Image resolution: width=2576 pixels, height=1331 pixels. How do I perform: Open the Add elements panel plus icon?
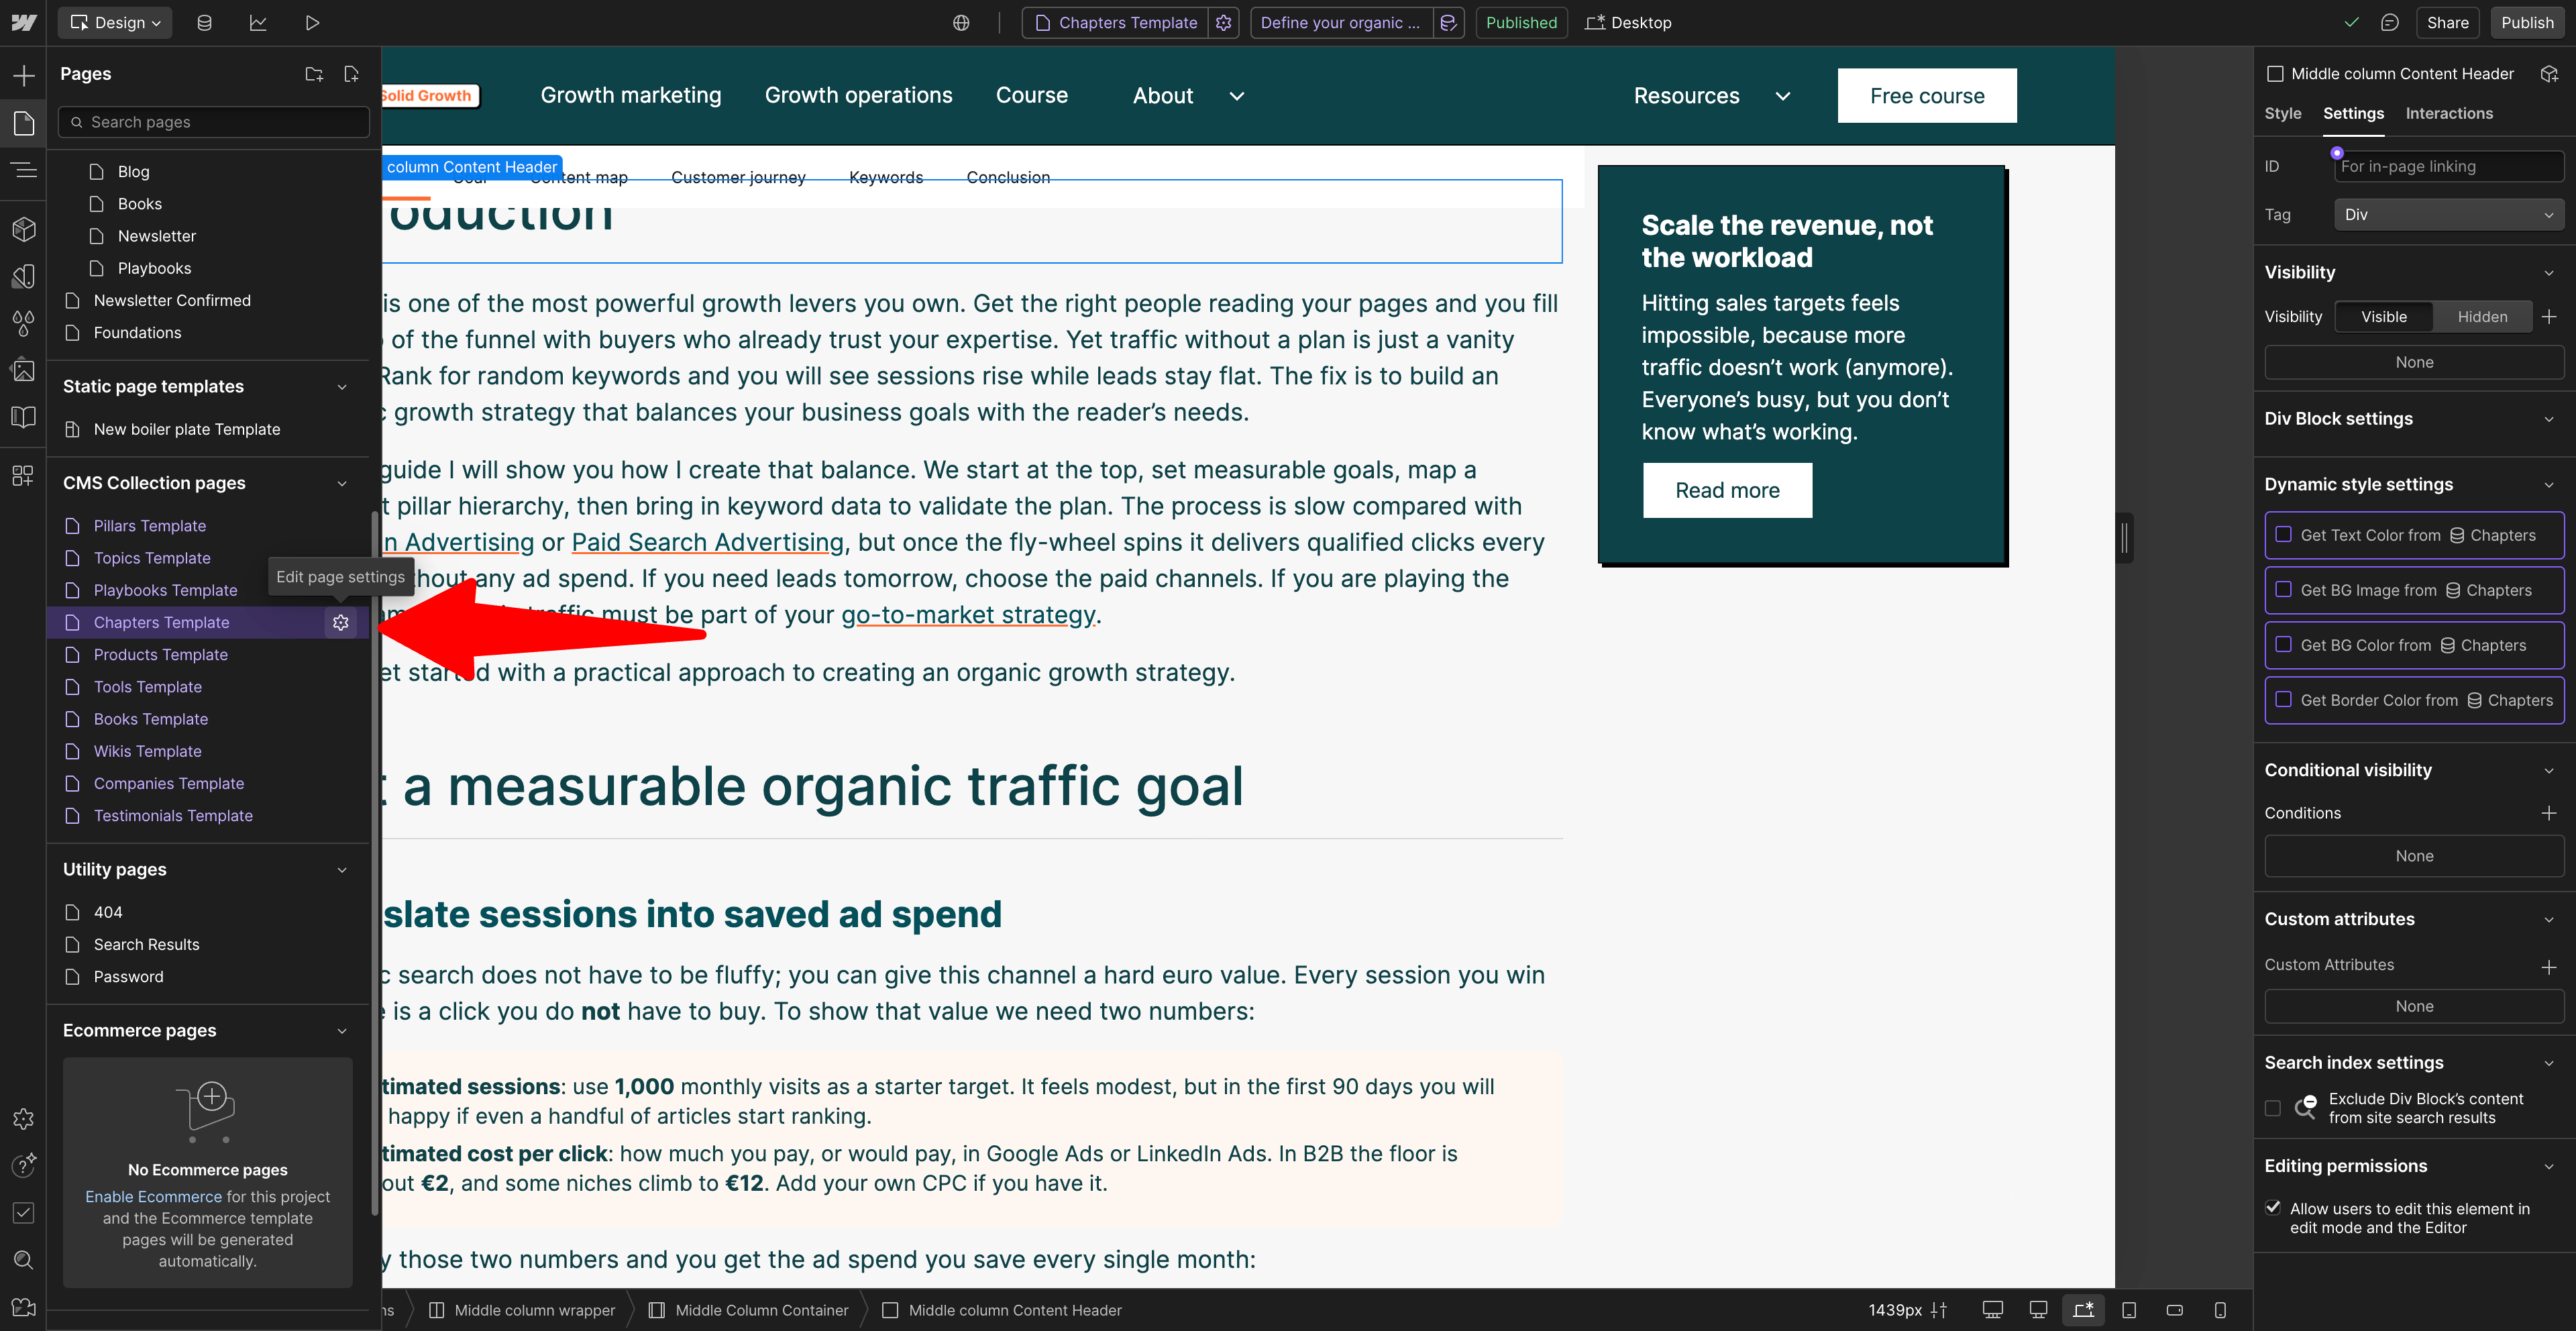point(23,75)
